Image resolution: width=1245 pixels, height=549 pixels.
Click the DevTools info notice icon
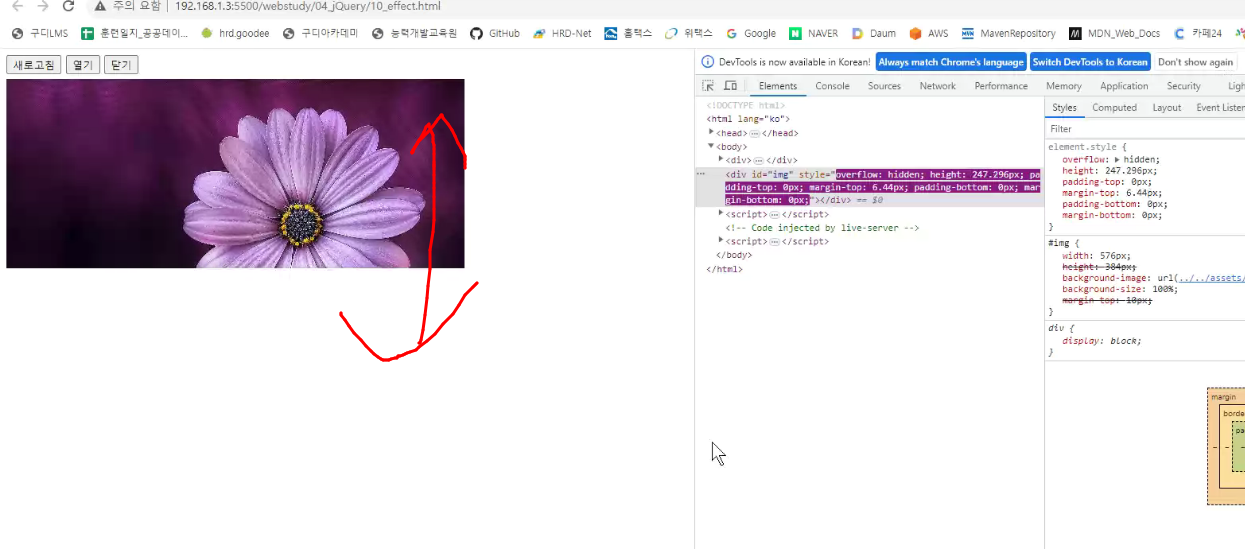[708, 62]
